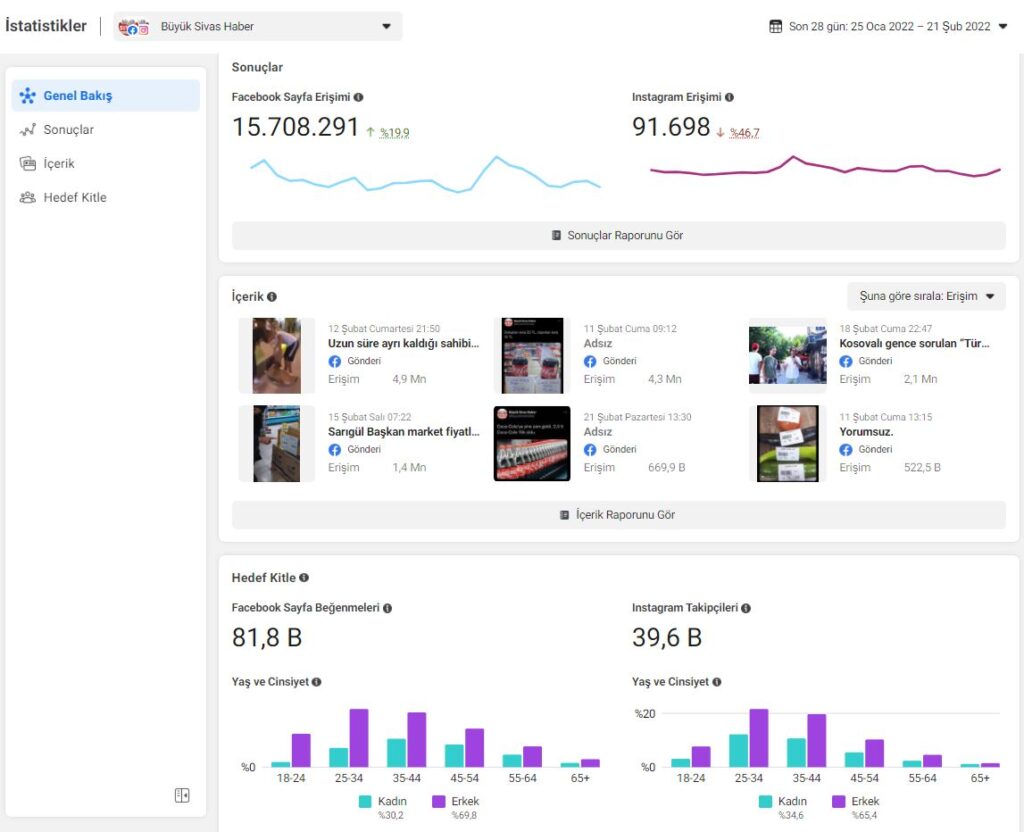Click the Sonuçlar chart icon in sidebar
Screen dimensions: 1024x832
point(27,130)
